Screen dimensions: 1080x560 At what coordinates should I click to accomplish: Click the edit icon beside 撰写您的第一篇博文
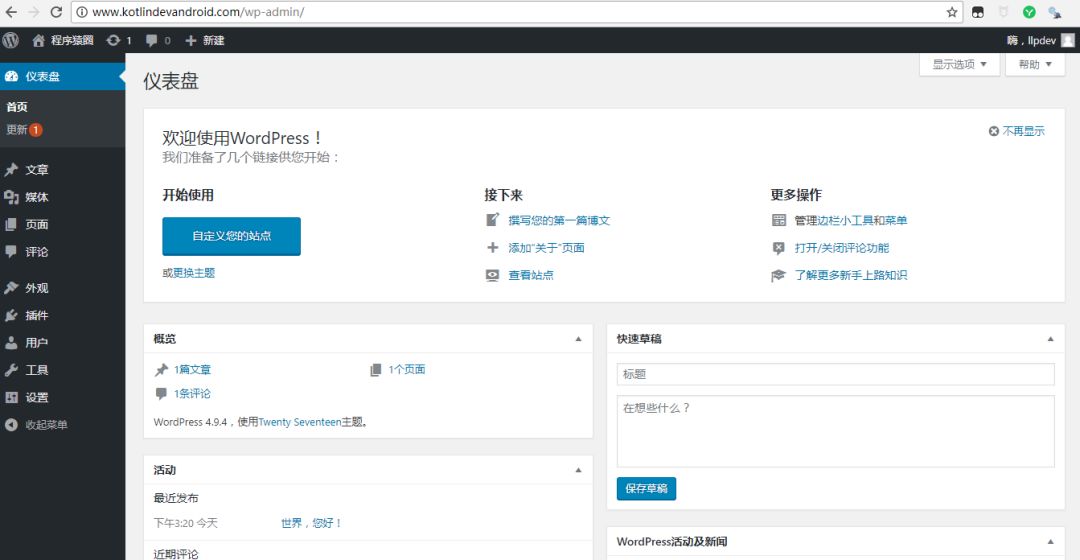pyautogui.click(x=492, y=220)
